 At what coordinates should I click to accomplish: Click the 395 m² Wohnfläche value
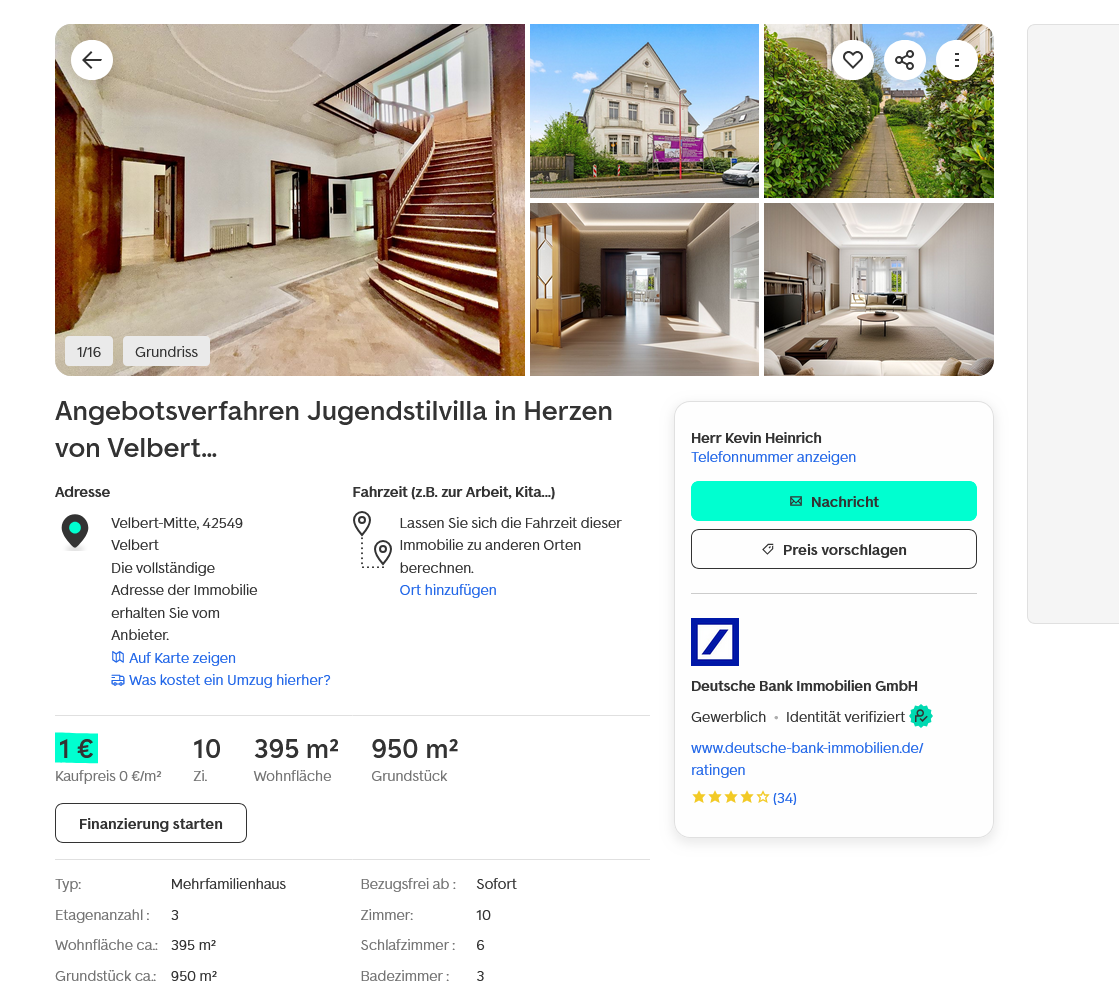pos(296,748)
